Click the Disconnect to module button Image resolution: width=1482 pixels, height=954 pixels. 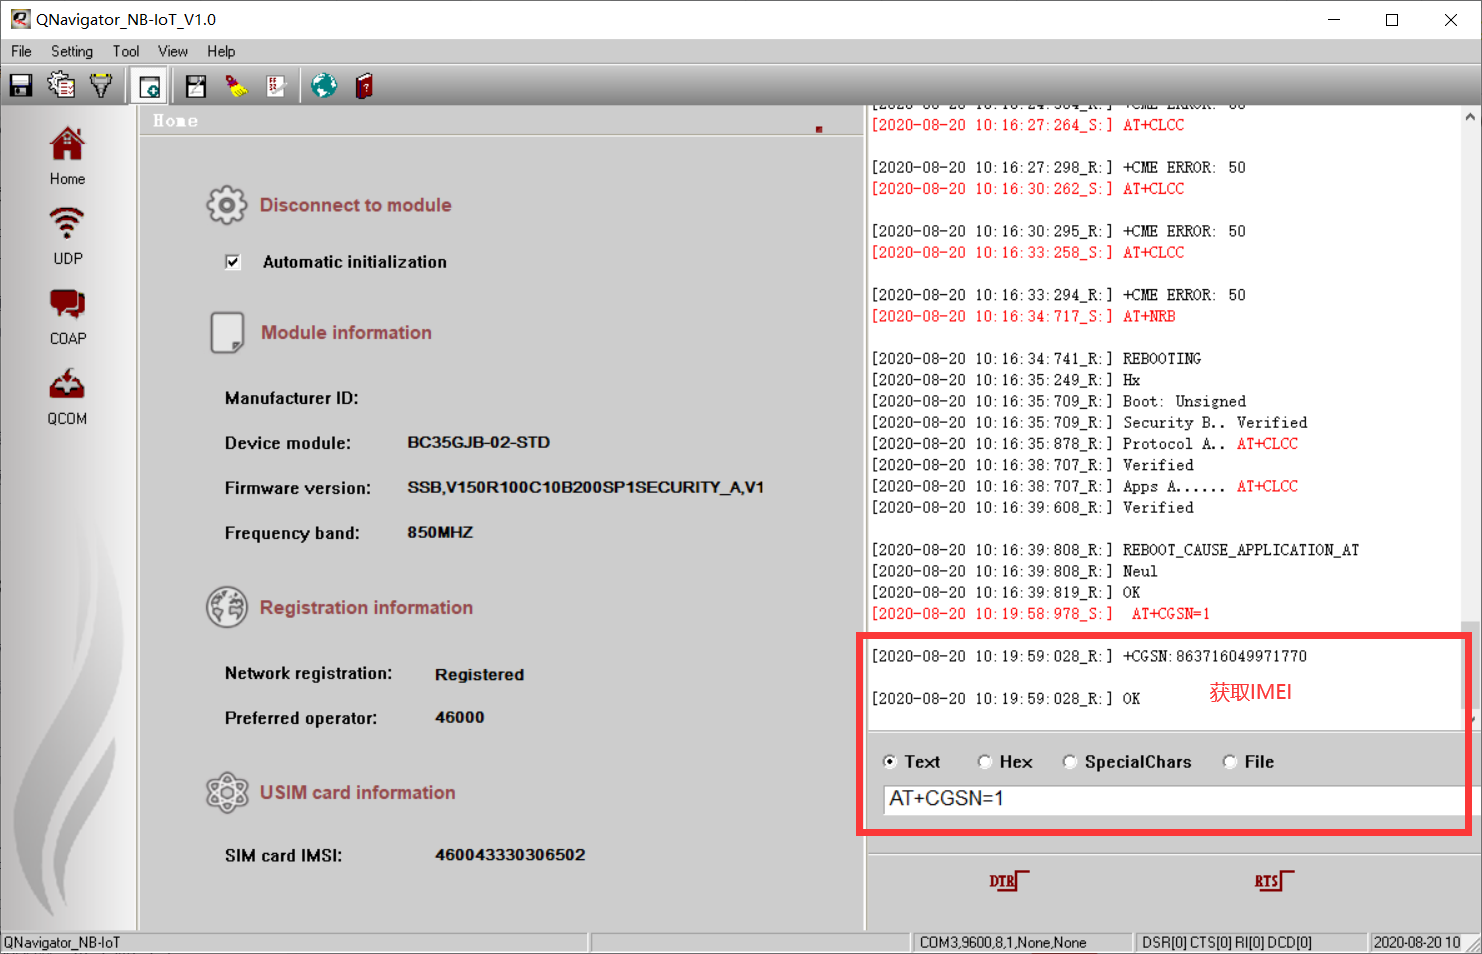coord(355,204)
